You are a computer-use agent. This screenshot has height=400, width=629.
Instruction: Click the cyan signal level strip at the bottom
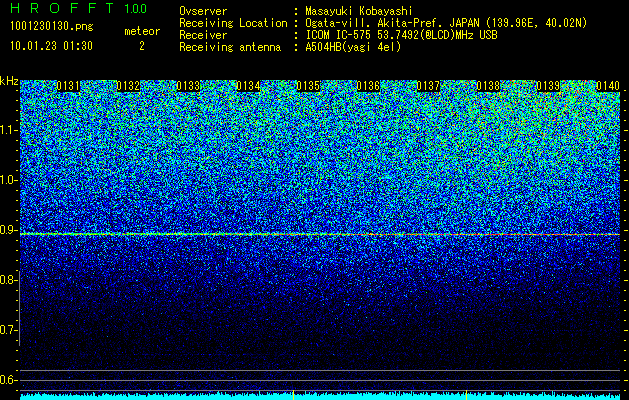(x=320, y=396)
